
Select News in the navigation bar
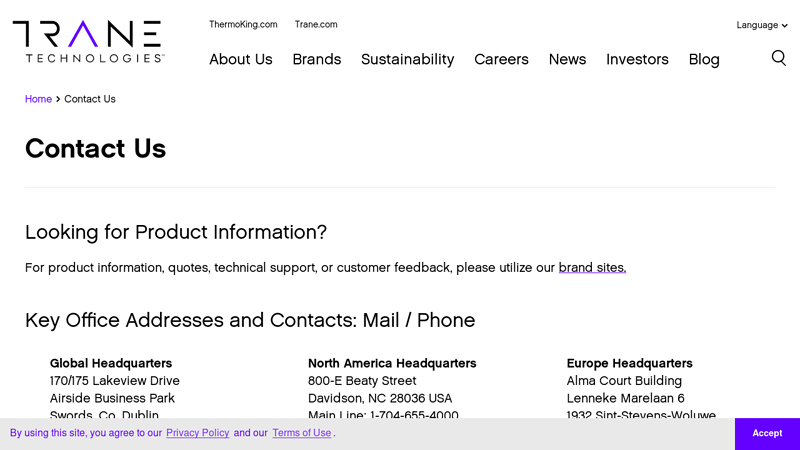(567, 59)
